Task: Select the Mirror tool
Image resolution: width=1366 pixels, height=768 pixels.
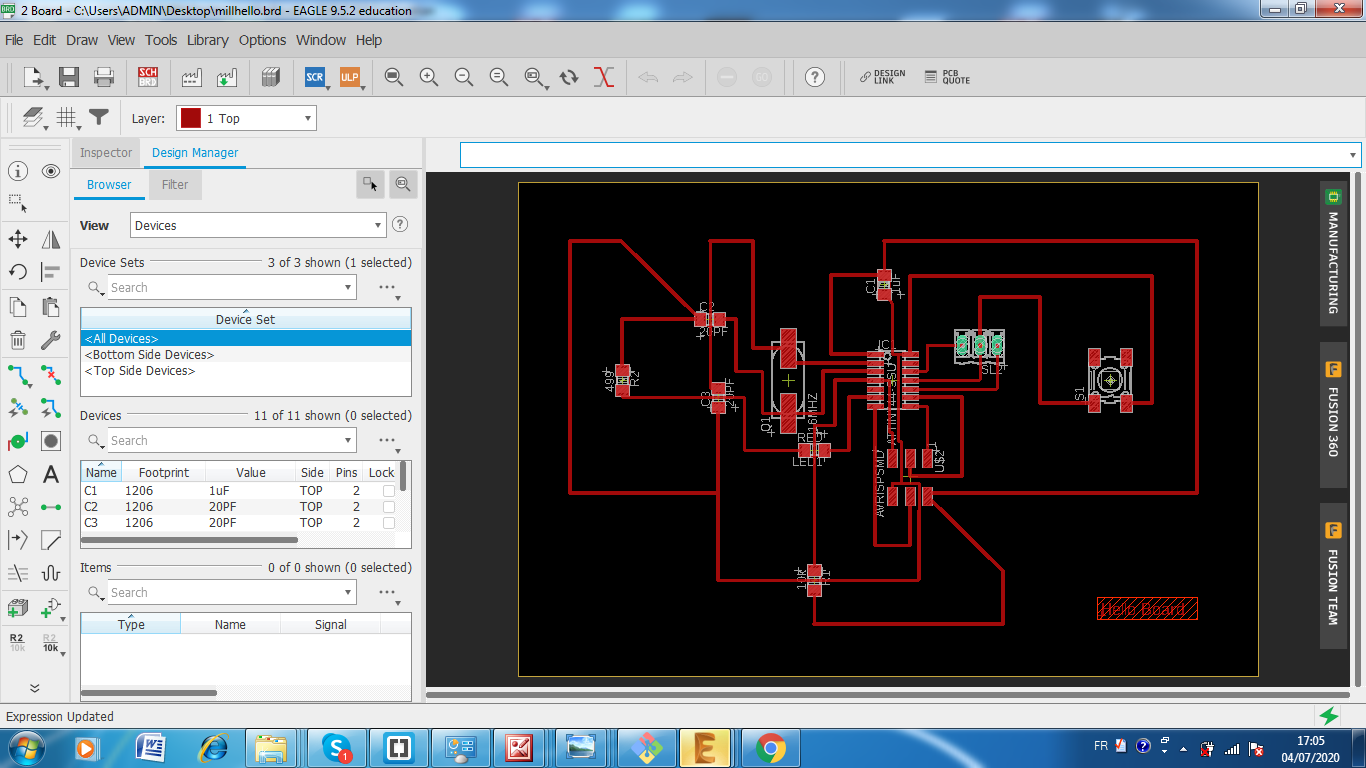Action: [51, 239]
